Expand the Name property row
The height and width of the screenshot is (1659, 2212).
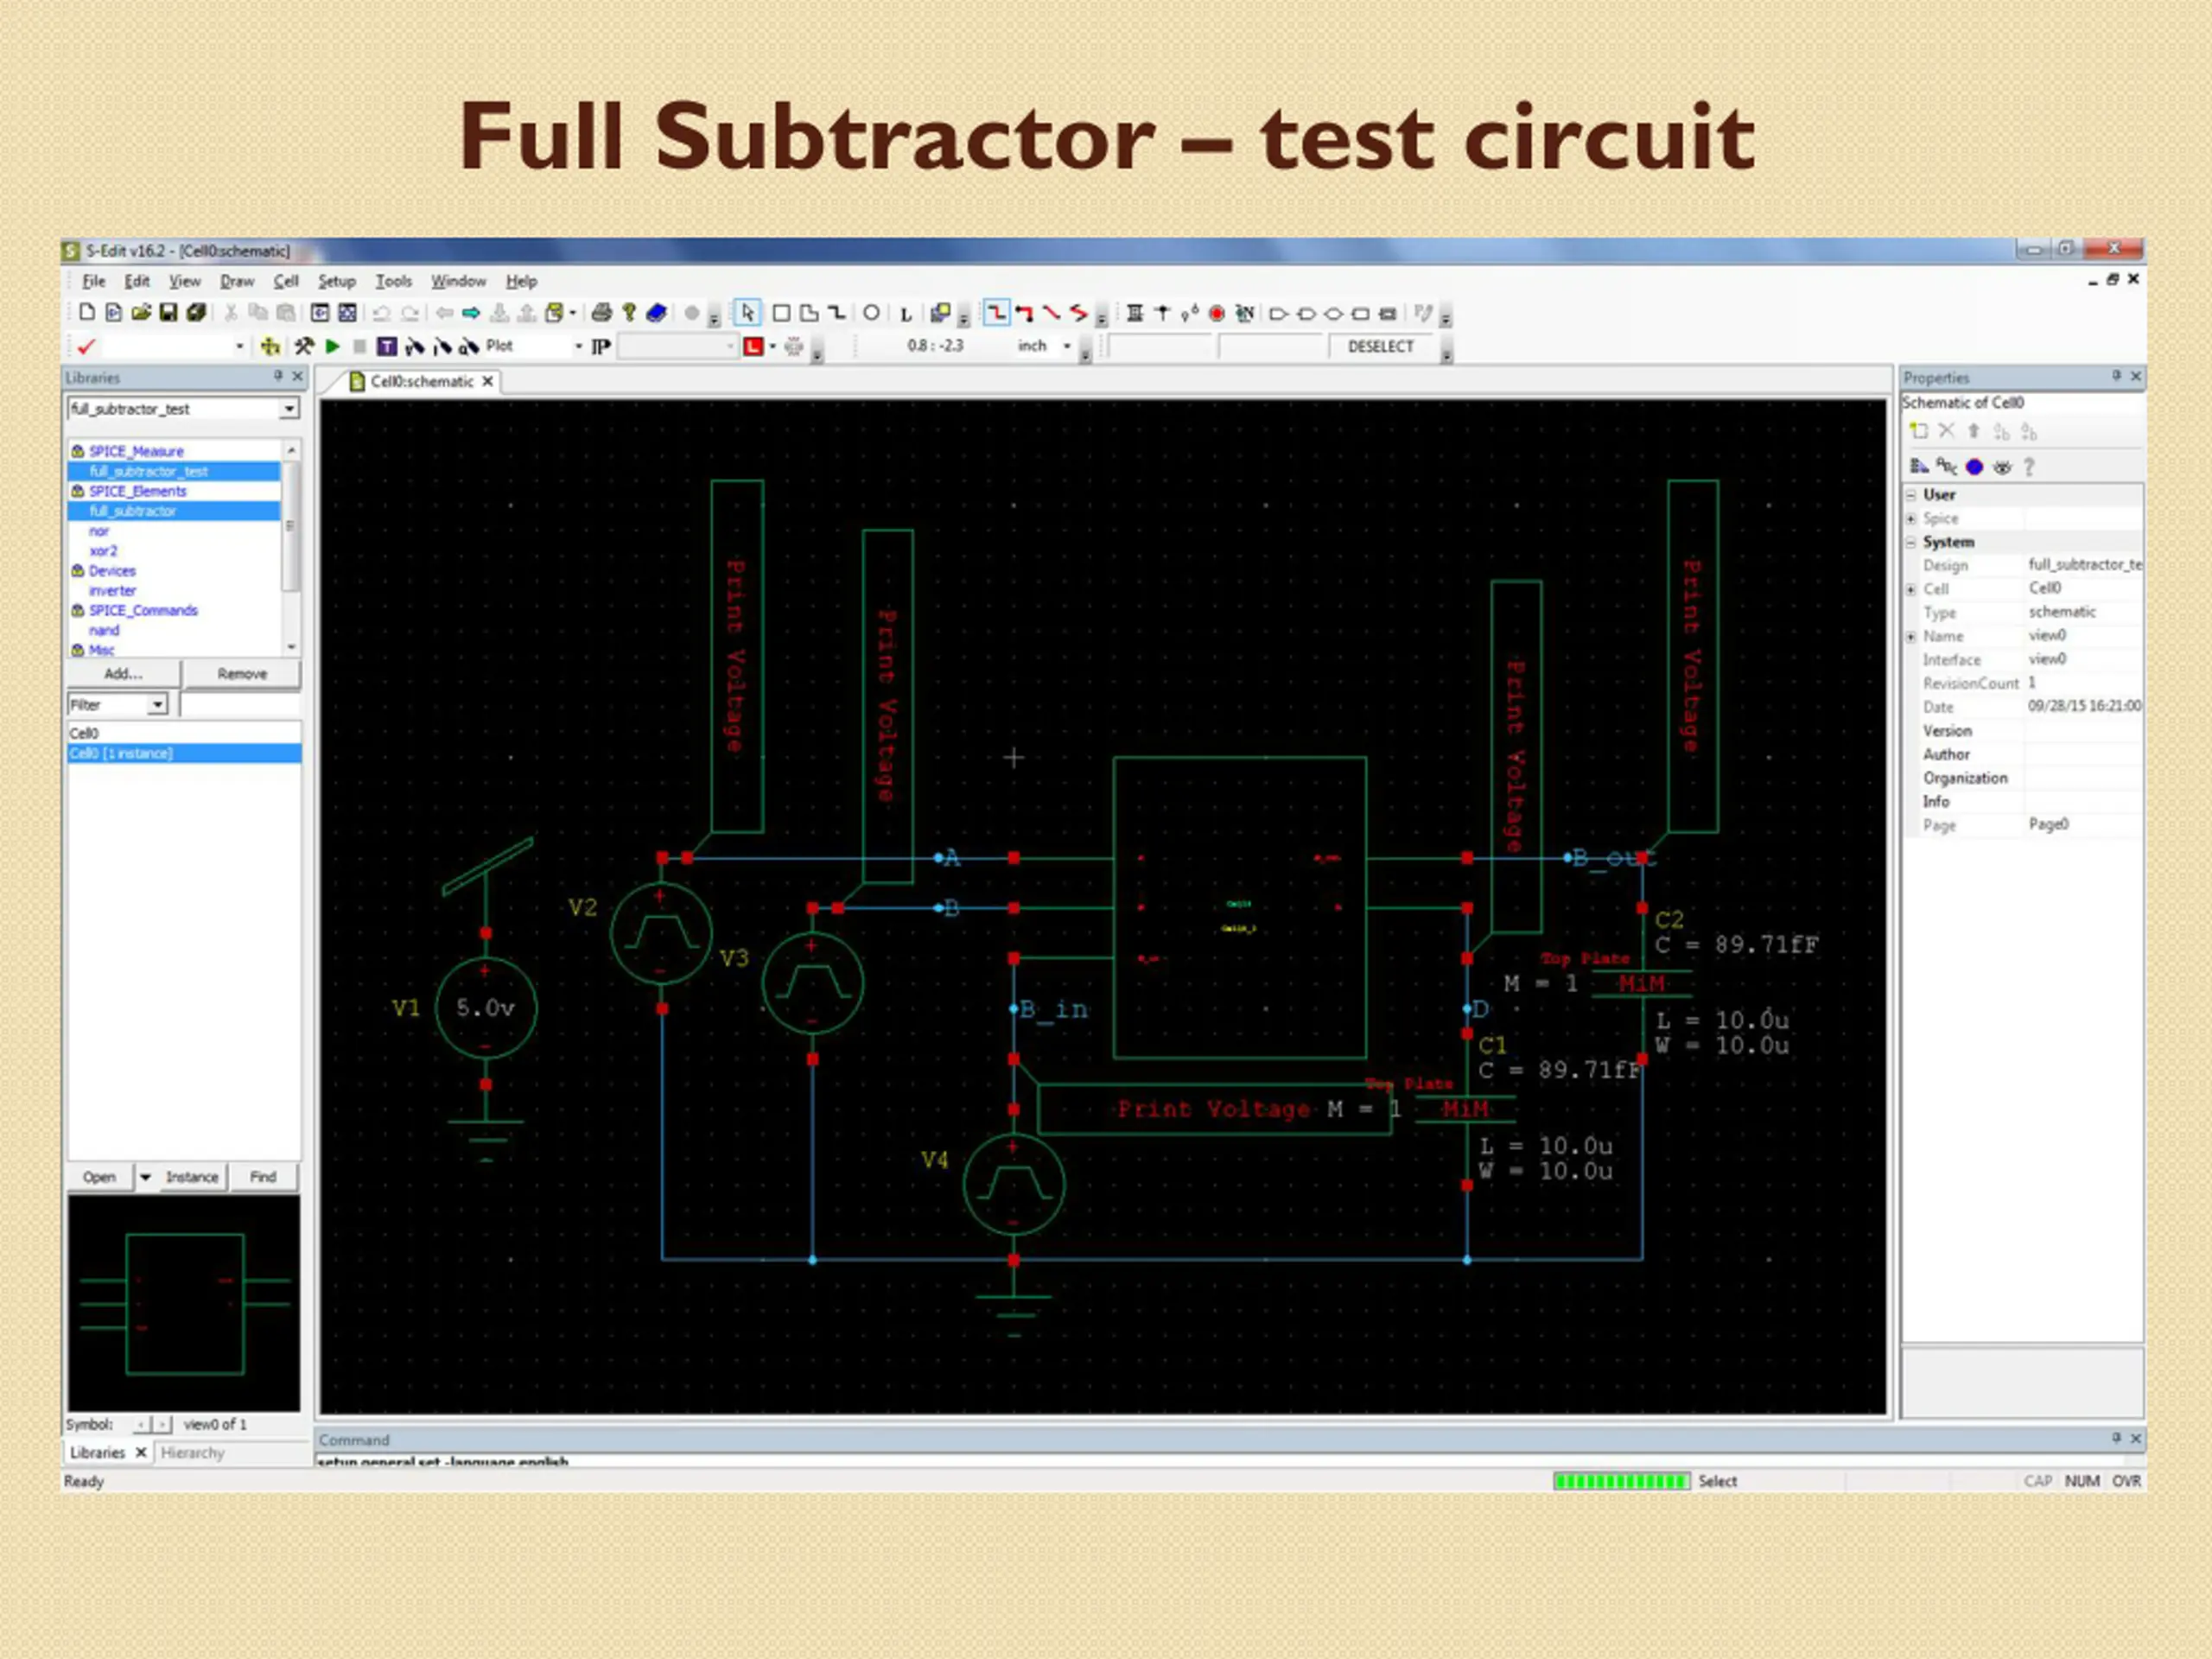point(1911,636)
